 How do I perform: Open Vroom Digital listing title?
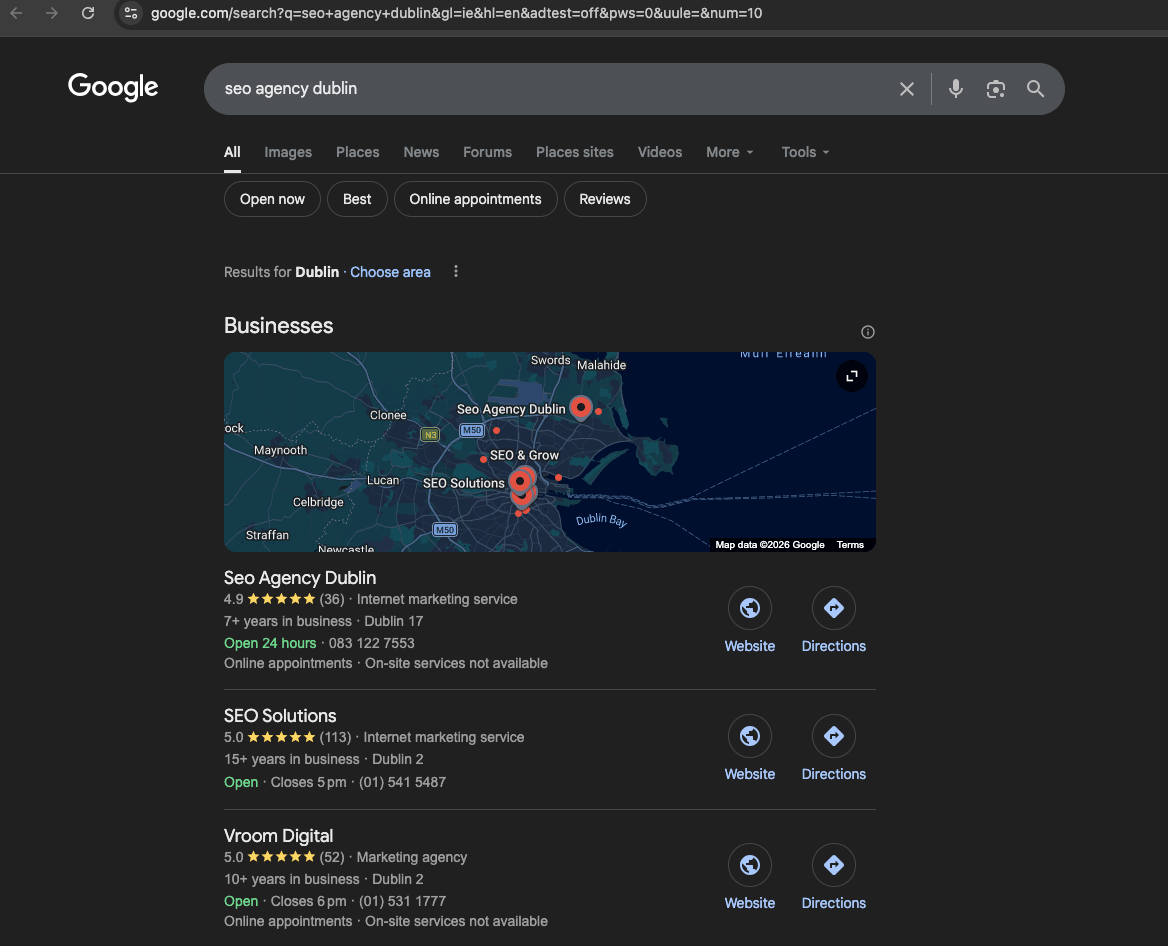coord(279,836)
